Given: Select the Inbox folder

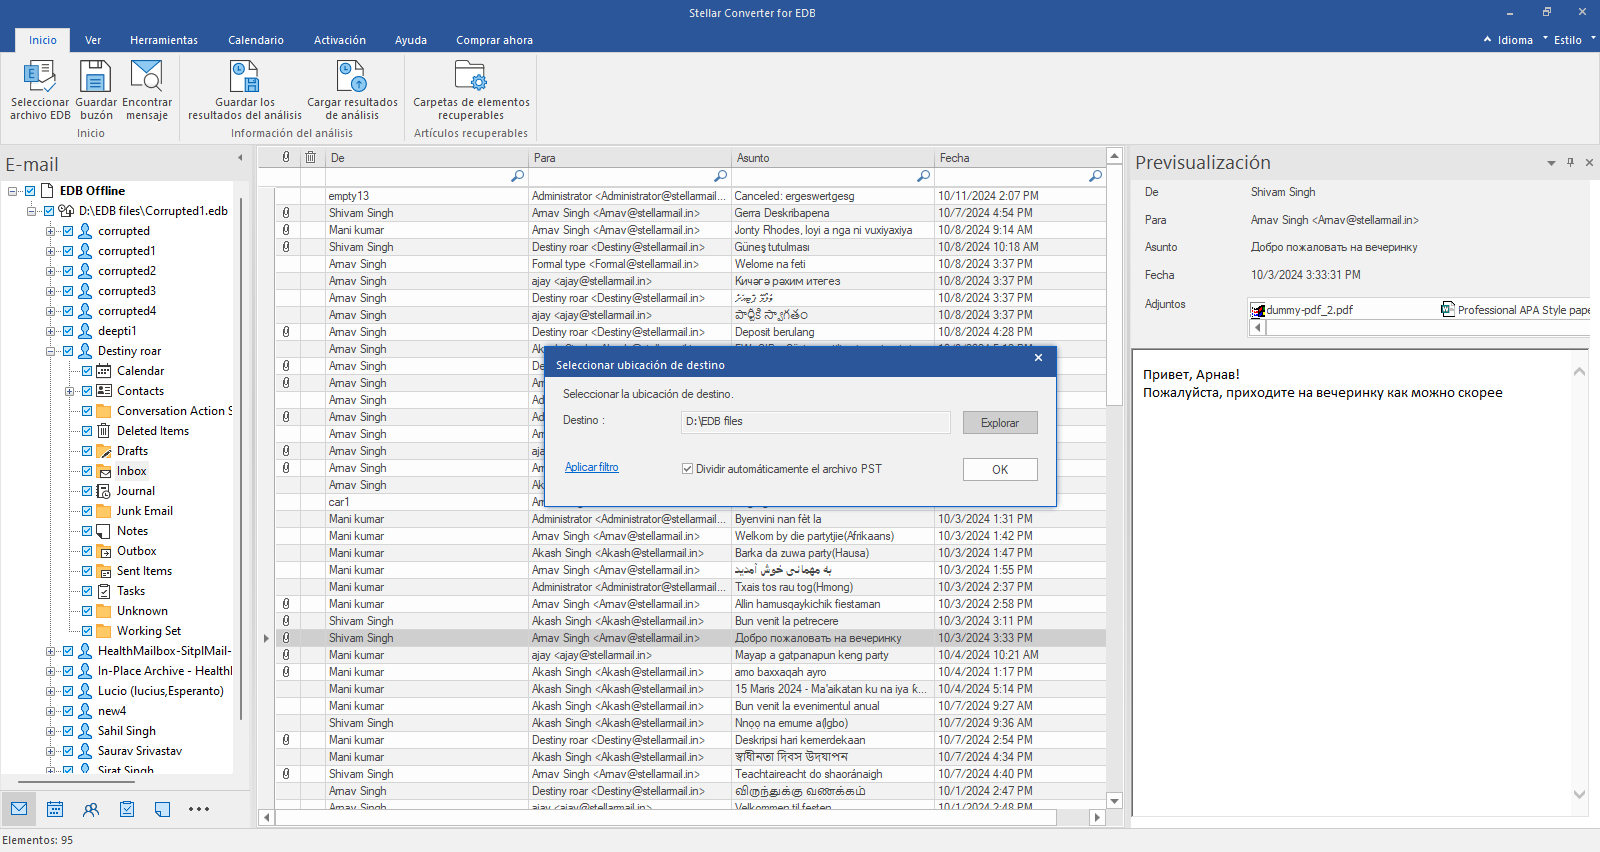Looking at the screenshot, I should (x=131, y=471).
